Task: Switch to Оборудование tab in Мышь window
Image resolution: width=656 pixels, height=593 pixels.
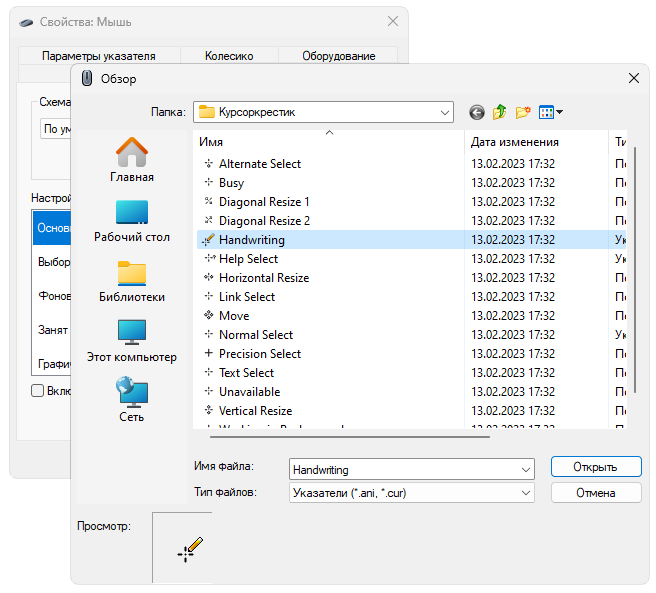Action: point(338,56)
